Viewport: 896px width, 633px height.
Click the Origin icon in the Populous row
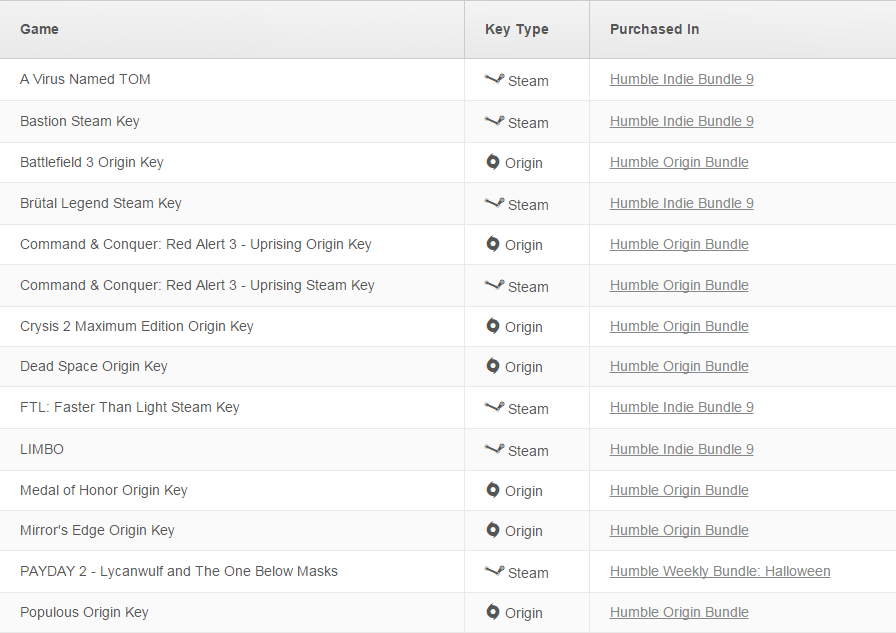[x=493, y=612]
